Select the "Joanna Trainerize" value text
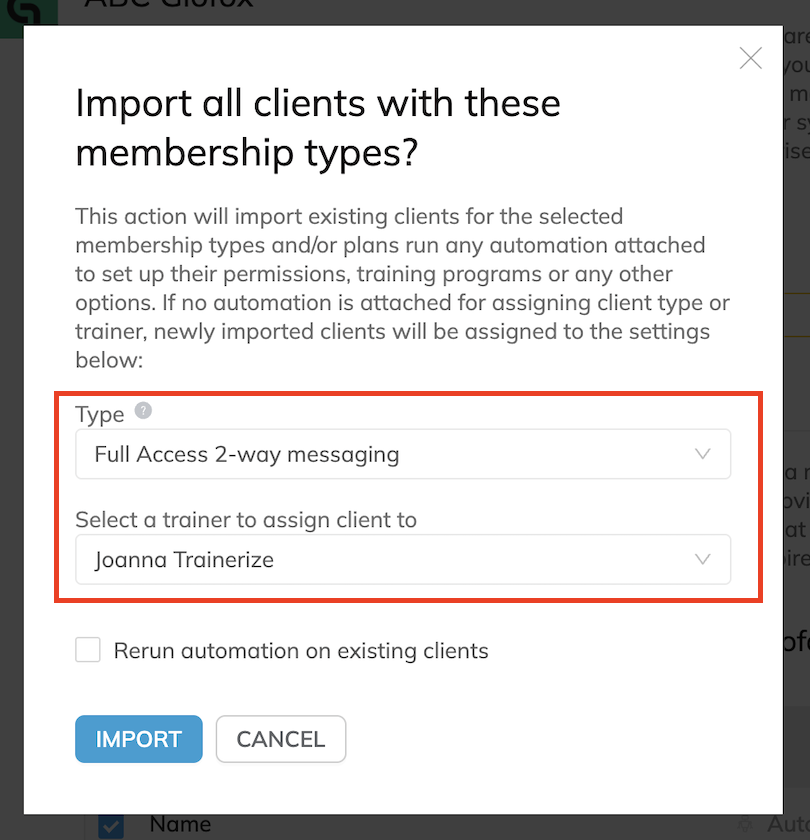This screenshot has width=810, height=840. coord(184,560)
